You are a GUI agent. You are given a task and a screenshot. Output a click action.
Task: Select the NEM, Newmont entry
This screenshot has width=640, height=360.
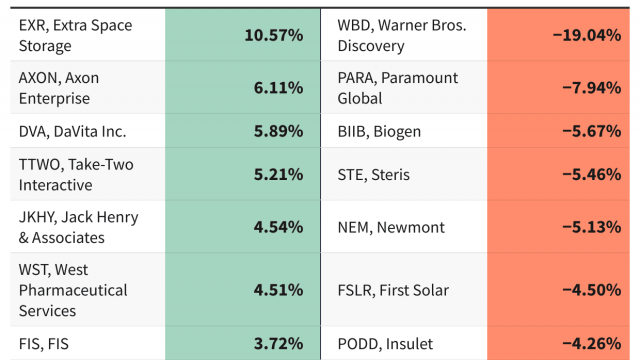(x=404, y=227)
